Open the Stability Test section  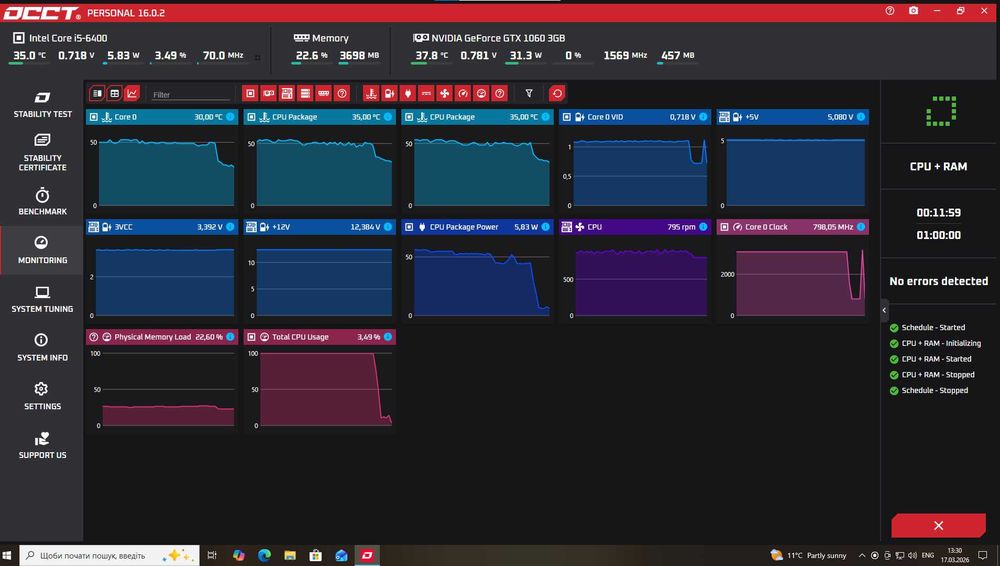42,105
